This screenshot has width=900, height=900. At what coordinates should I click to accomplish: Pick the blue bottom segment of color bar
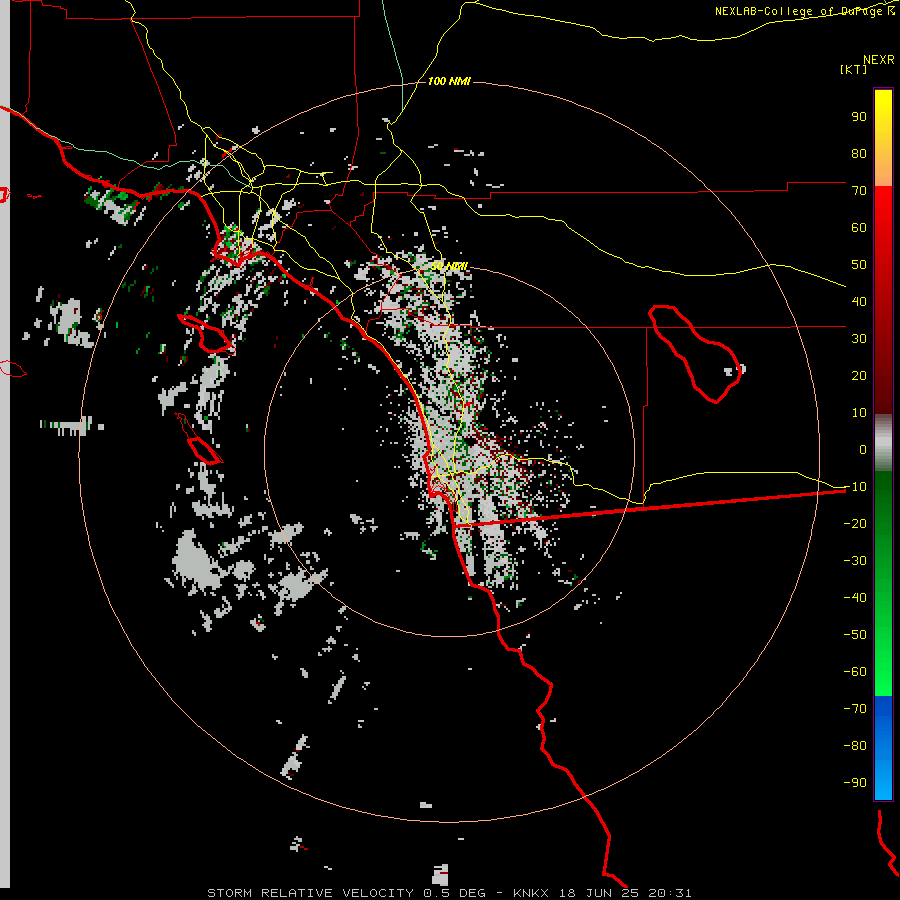click(883, 748)
